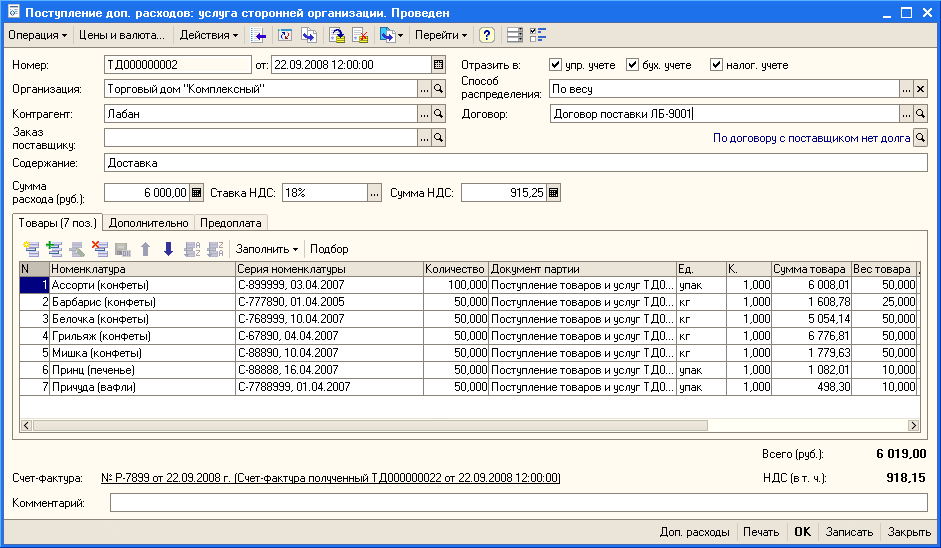The image size is (941, 548).
Task: Move row down with blue arrow icon
Action: [x=168, y=249]
